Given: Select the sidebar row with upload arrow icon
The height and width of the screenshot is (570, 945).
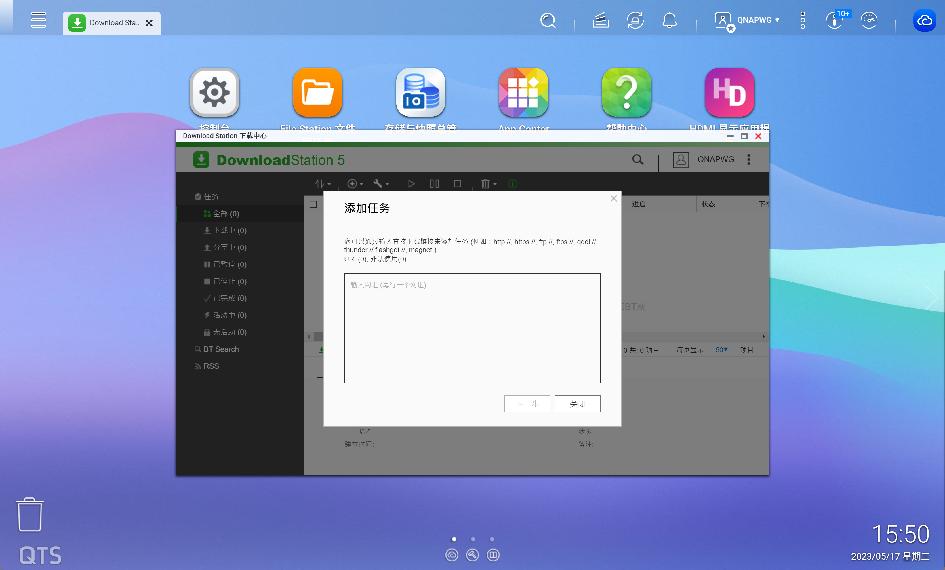Looking at the screenshot, I should (x=240, y=248).
